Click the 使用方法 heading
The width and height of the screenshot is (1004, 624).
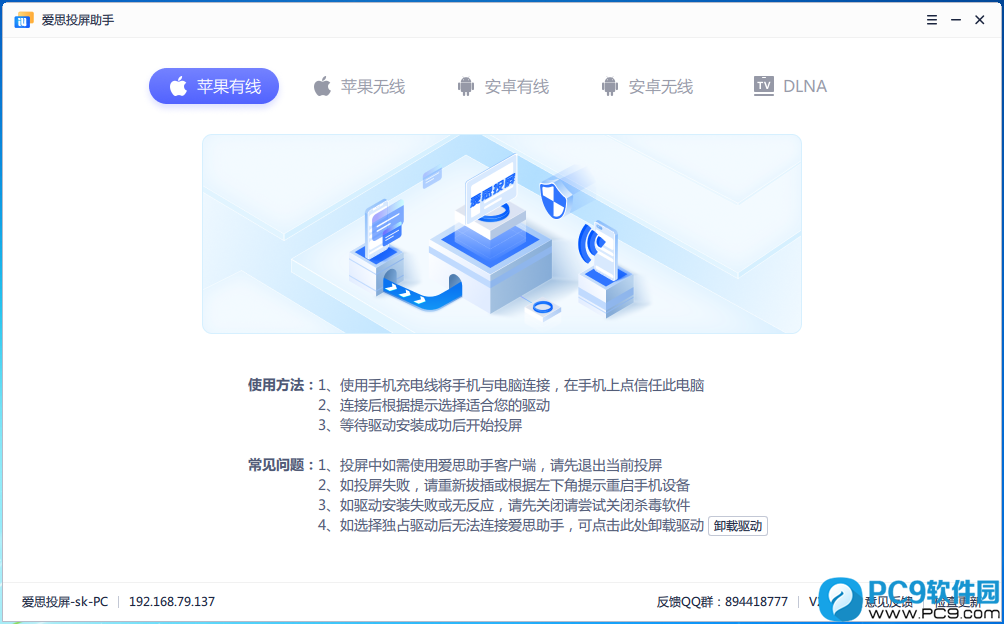point(281,385)
